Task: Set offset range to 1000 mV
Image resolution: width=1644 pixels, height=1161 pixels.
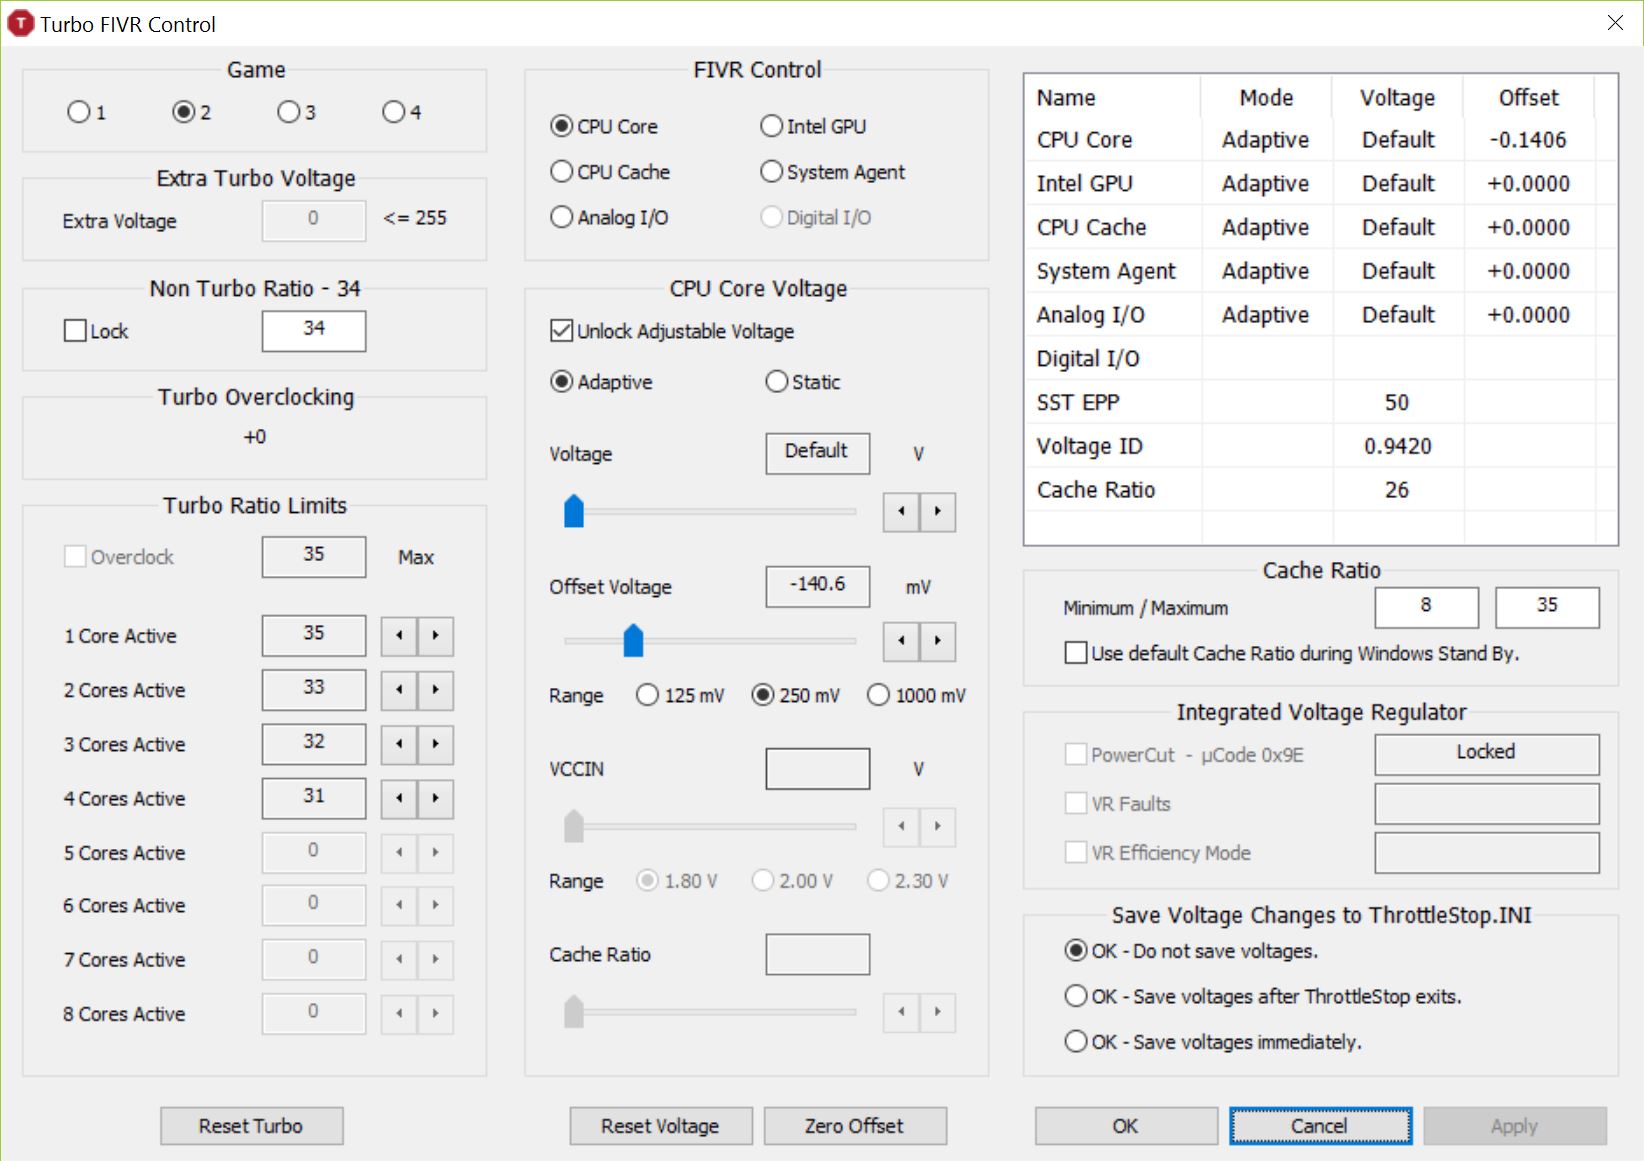Action: (917, 695)
